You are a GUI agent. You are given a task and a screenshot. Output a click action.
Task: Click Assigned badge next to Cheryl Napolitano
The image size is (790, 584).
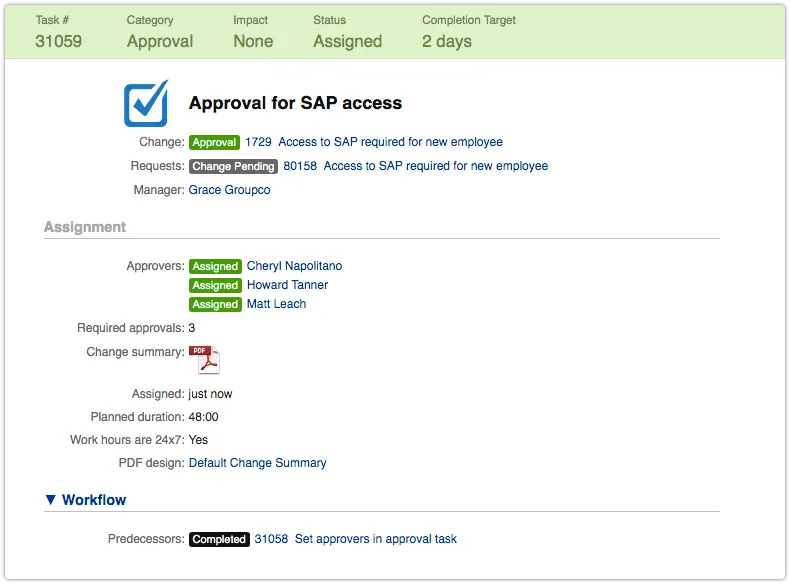[215, 267]
